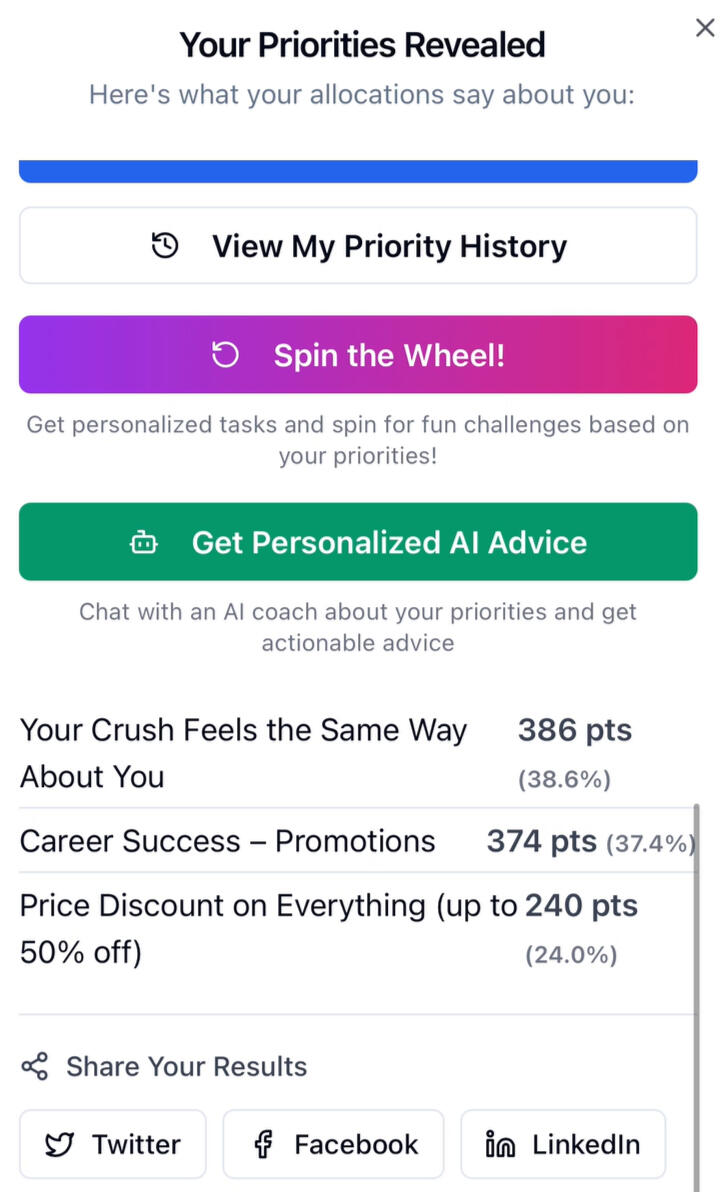The image size is (723, 1192).
Task: Click the Facebook logo icon
Action: tap(264, 1145)
